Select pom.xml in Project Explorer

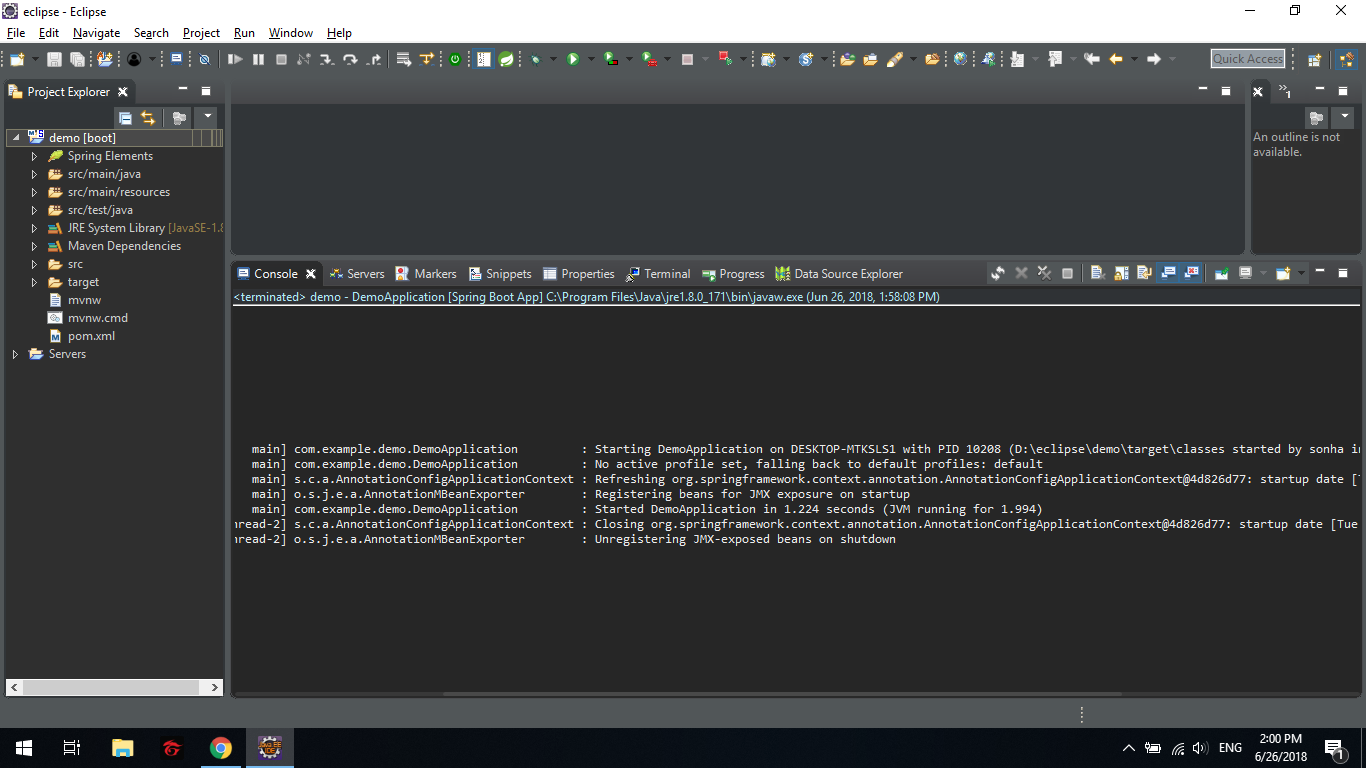pyautogui.click(x=91, y=336)
